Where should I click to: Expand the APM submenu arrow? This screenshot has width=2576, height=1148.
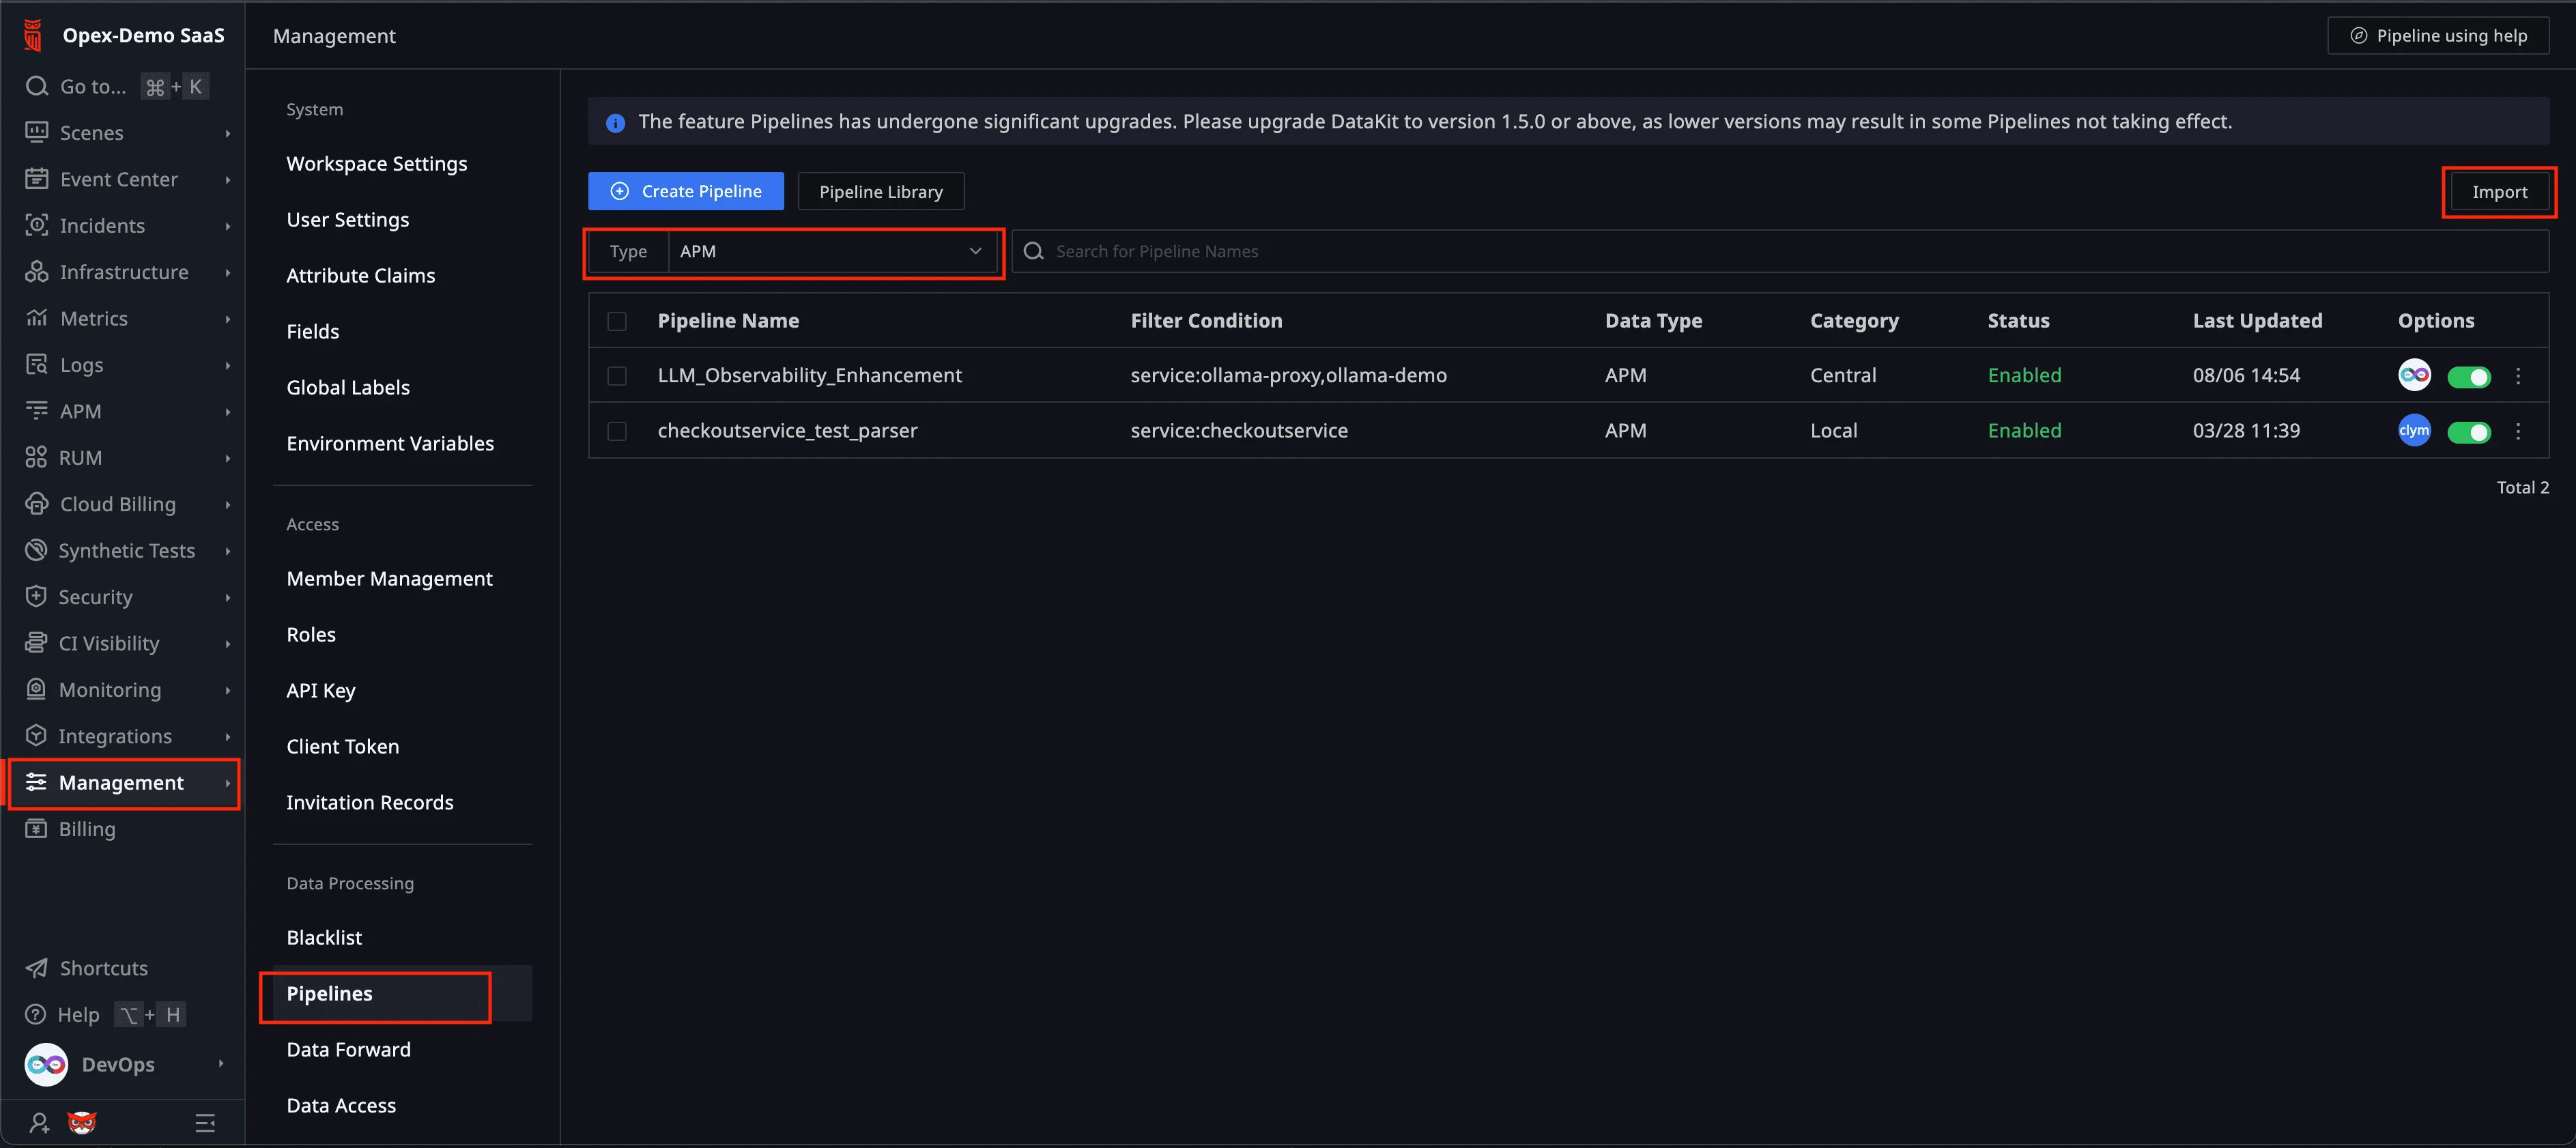(228, 412)
